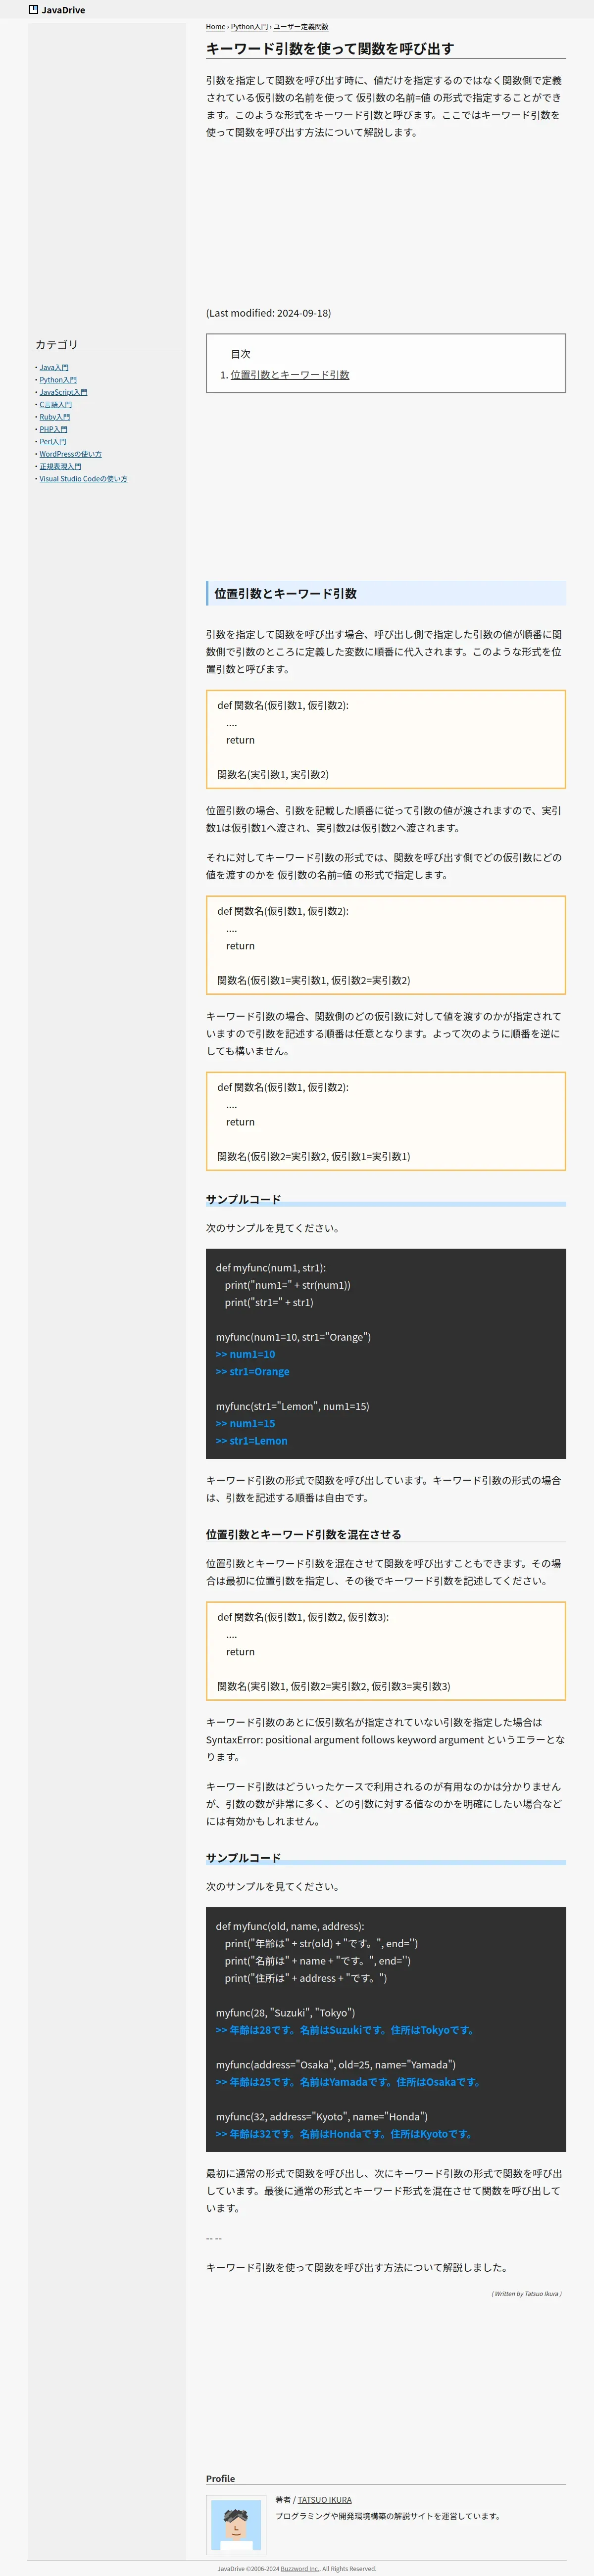Open Buzzword Inc. footer link
Viewport: 594px width, 2576px height.
[x=300, y=2568]
